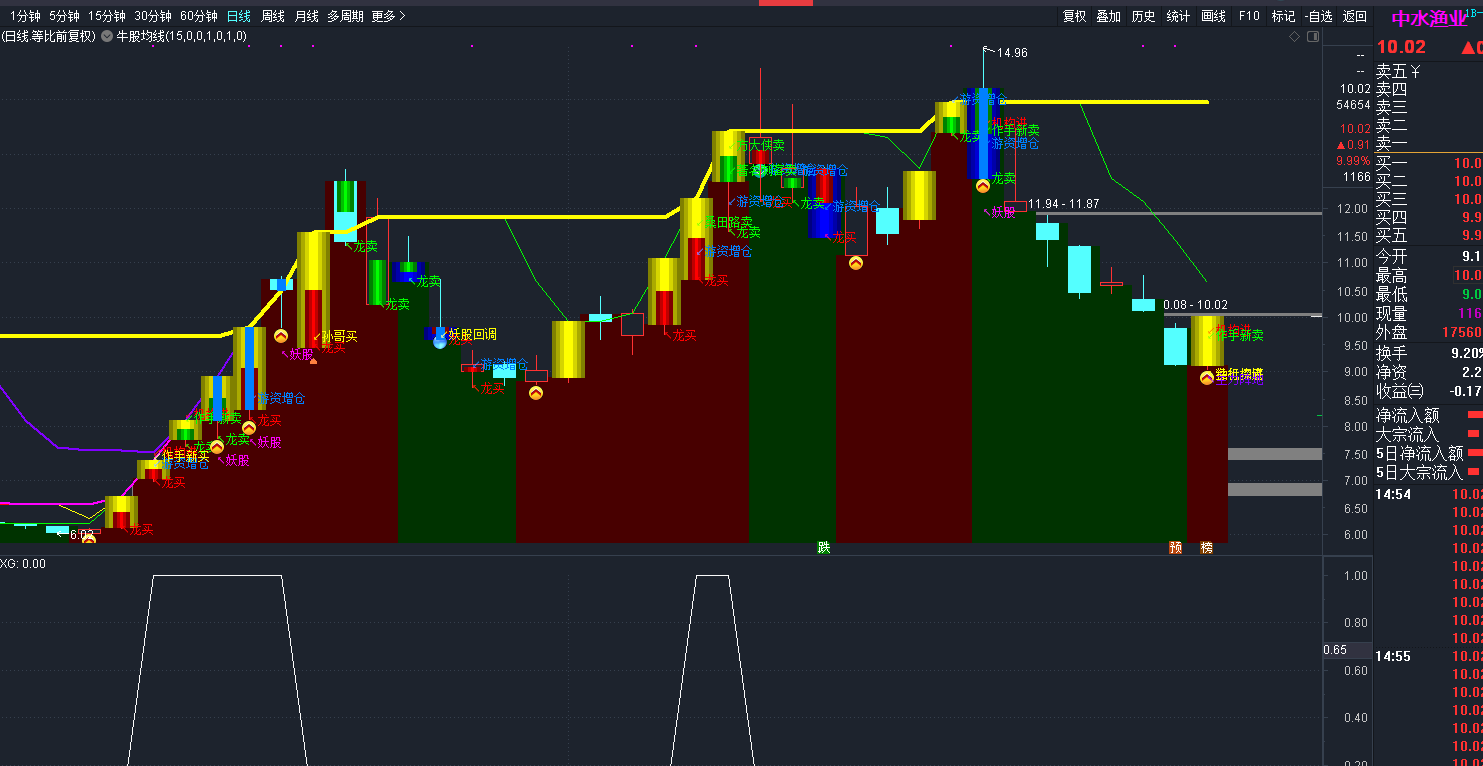Click the orange arrow marker beside 孙哥买
This screenshot has height=766, width=1483.
coord(281,336)
